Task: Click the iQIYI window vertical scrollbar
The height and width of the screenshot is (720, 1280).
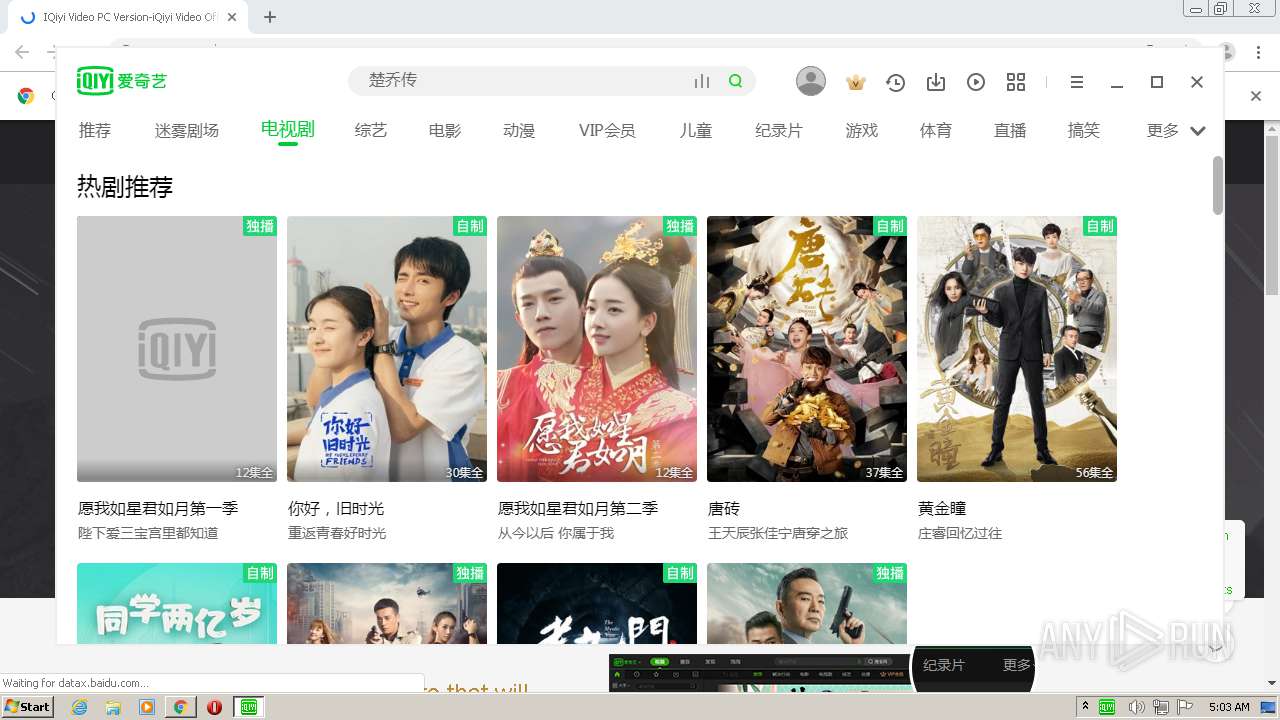Action: (x=1217, y=186)
